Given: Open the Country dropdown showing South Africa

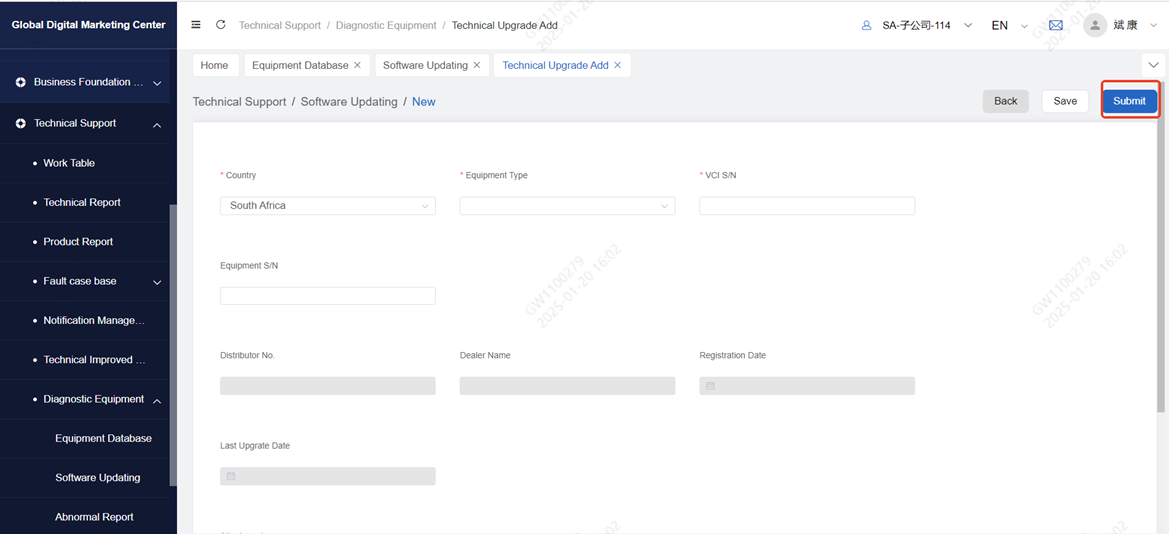Looking at the screenshot, I should [x=327, y=206].
